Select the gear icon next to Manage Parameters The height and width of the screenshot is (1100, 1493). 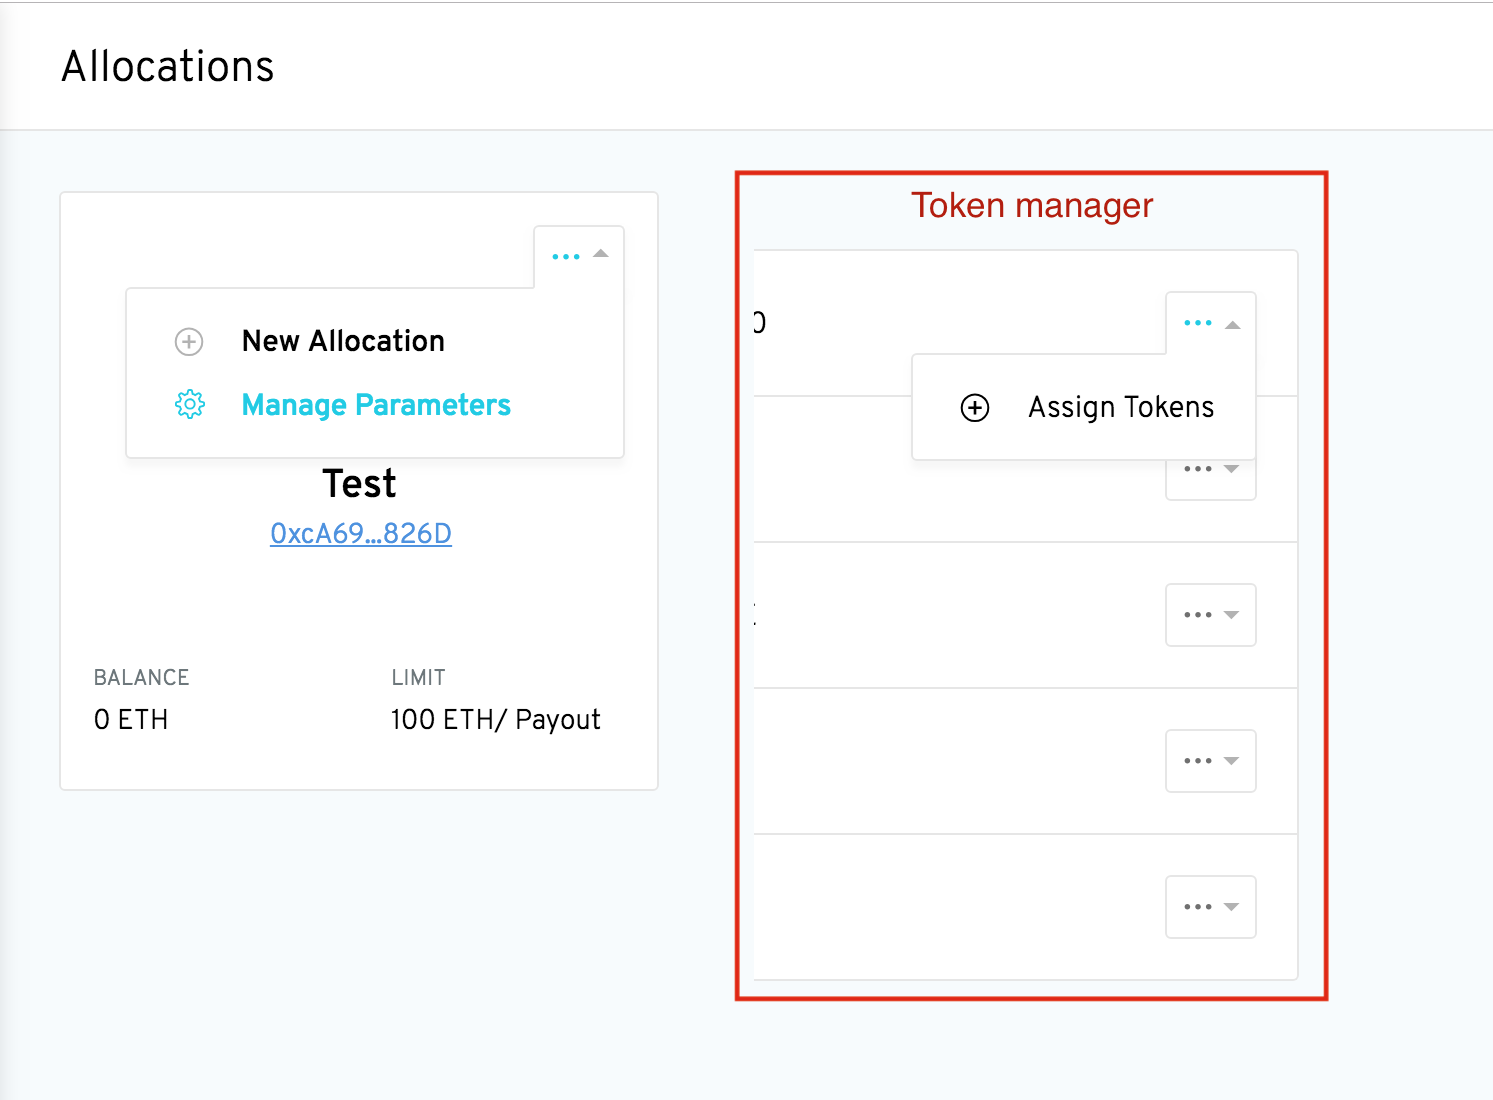coord(189,404)
